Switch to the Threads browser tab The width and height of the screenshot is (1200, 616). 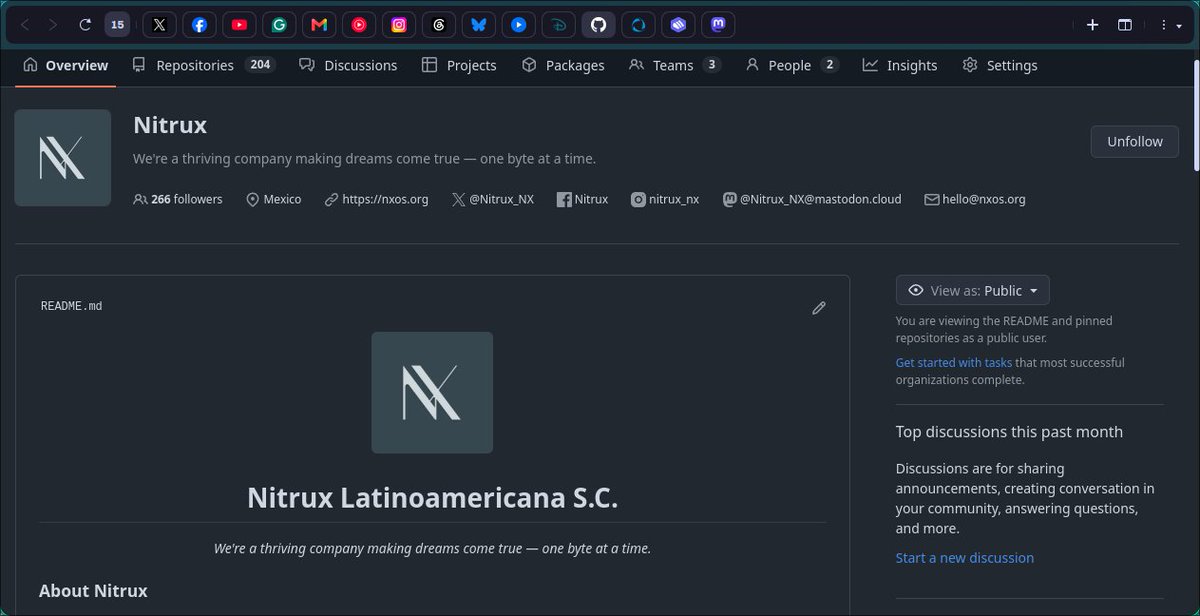439,25
